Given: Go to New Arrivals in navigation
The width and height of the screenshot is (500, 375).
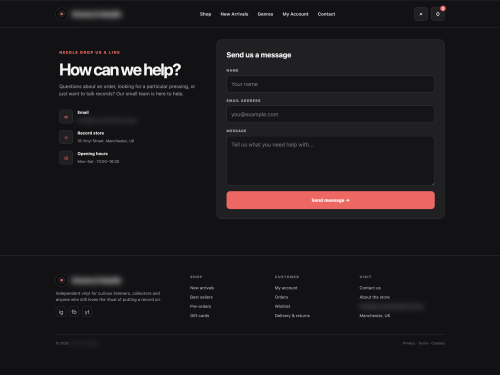Looking at the screenshot, I should 234,14.
